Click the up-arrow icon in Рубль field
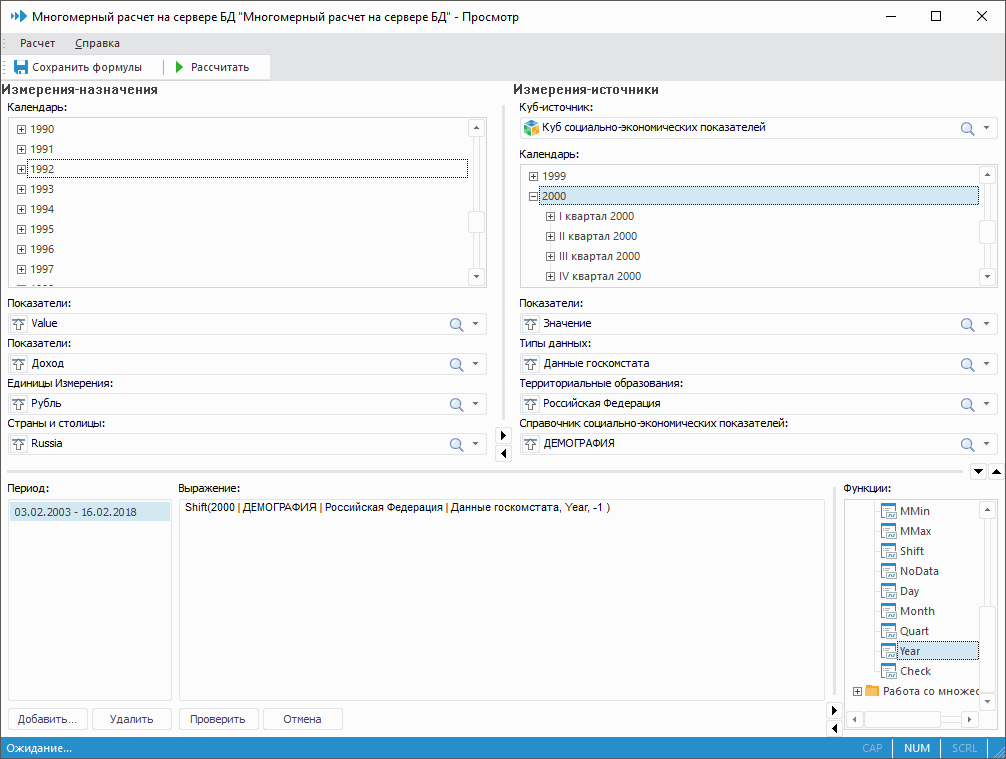Image resolution: width=1006 pixels, height=759 pixels. 18,404
